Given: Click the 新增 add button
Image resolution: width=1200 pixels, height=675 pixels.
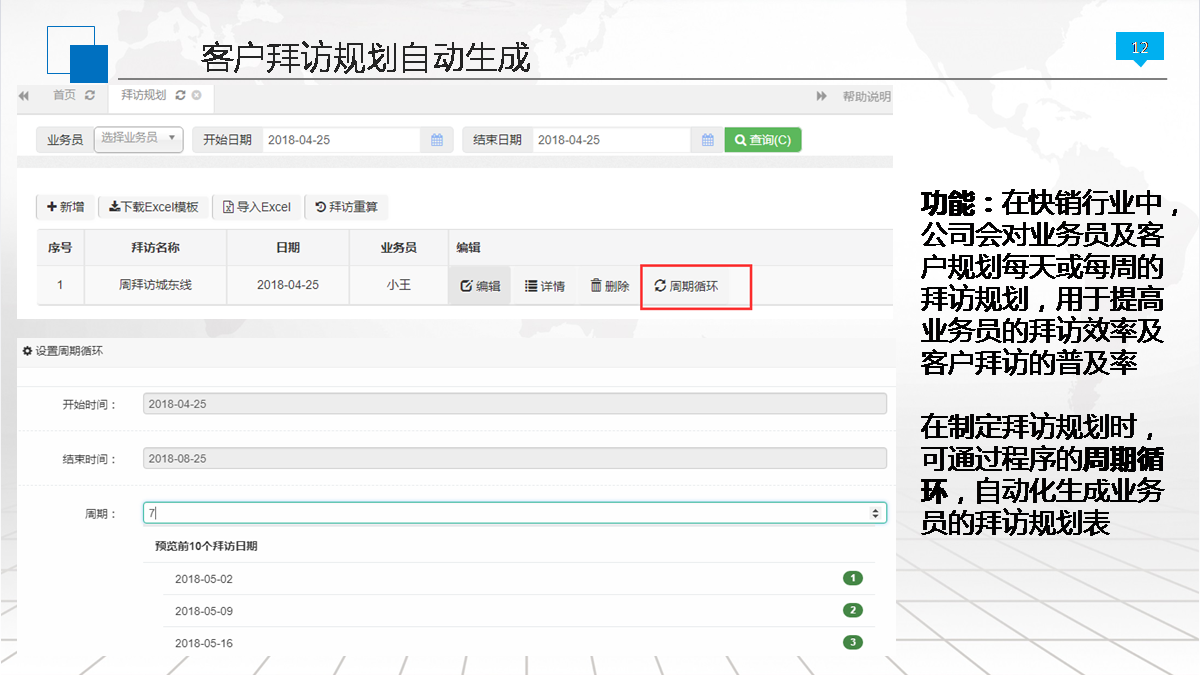Looking at the screenshot, I should [65, 207].
